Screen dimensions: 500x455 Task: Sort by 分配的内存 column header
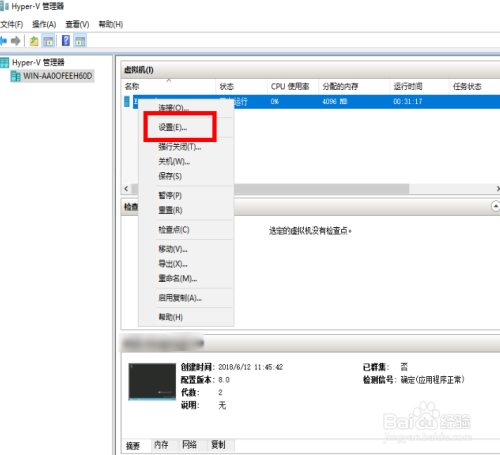[354, 87]
